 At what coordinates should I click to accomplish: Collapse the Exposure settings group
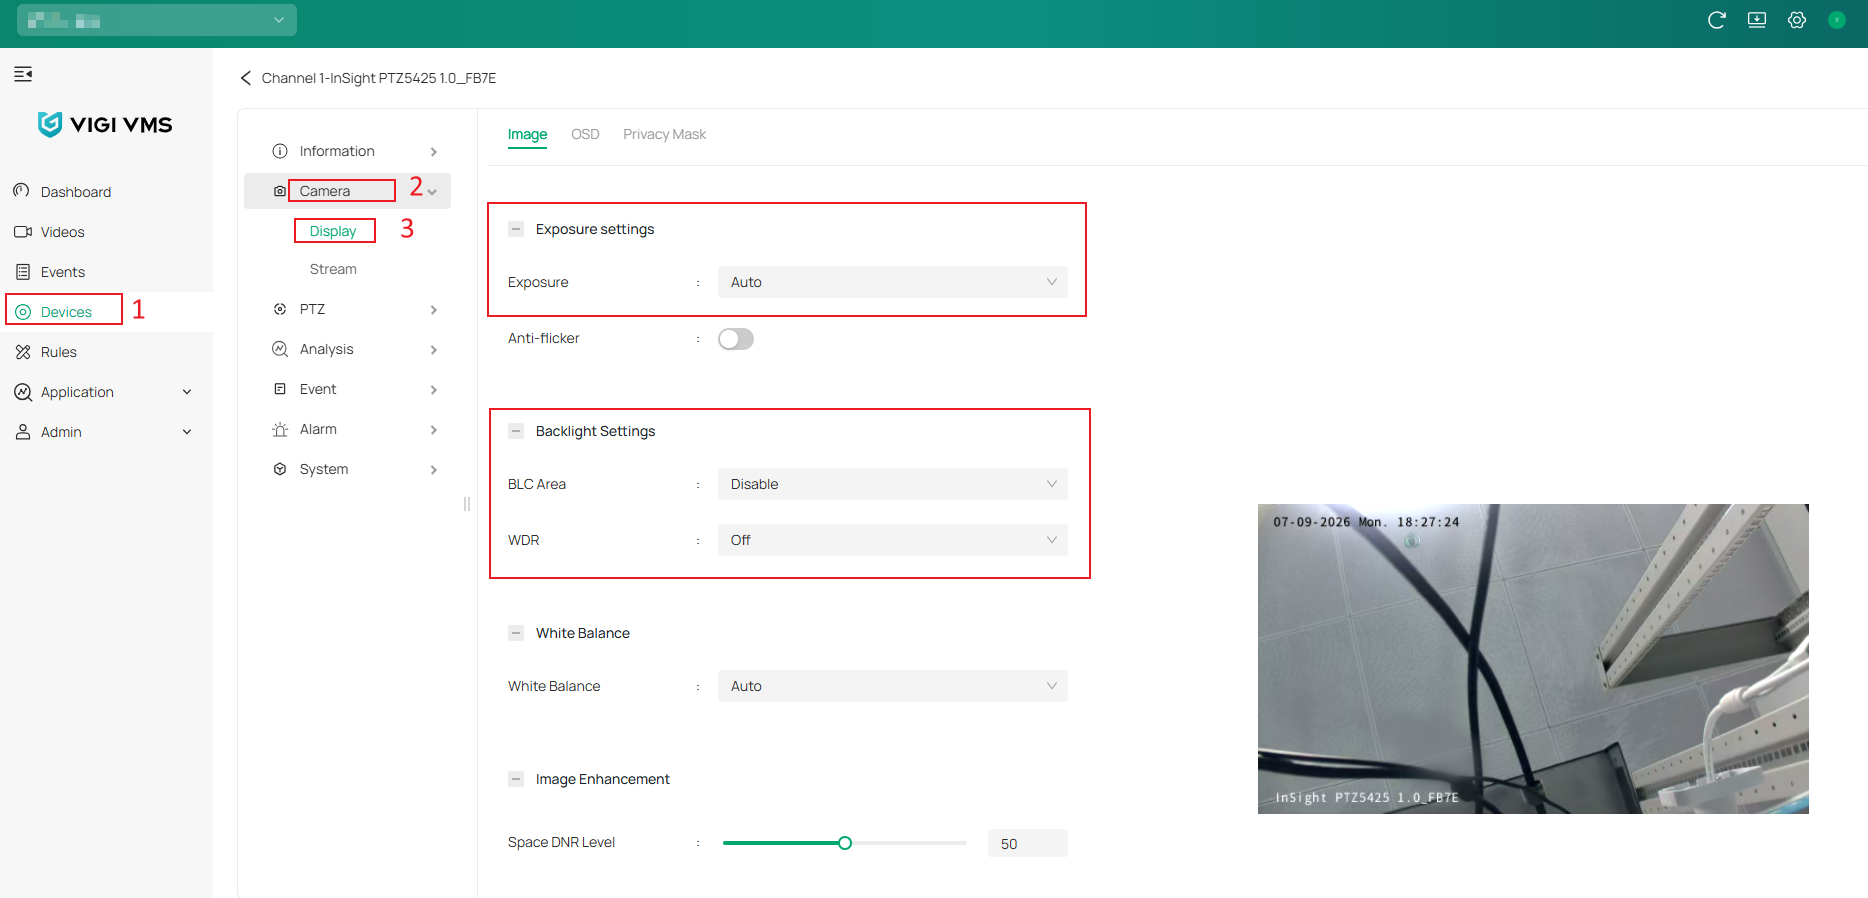(x=516, y=229)
